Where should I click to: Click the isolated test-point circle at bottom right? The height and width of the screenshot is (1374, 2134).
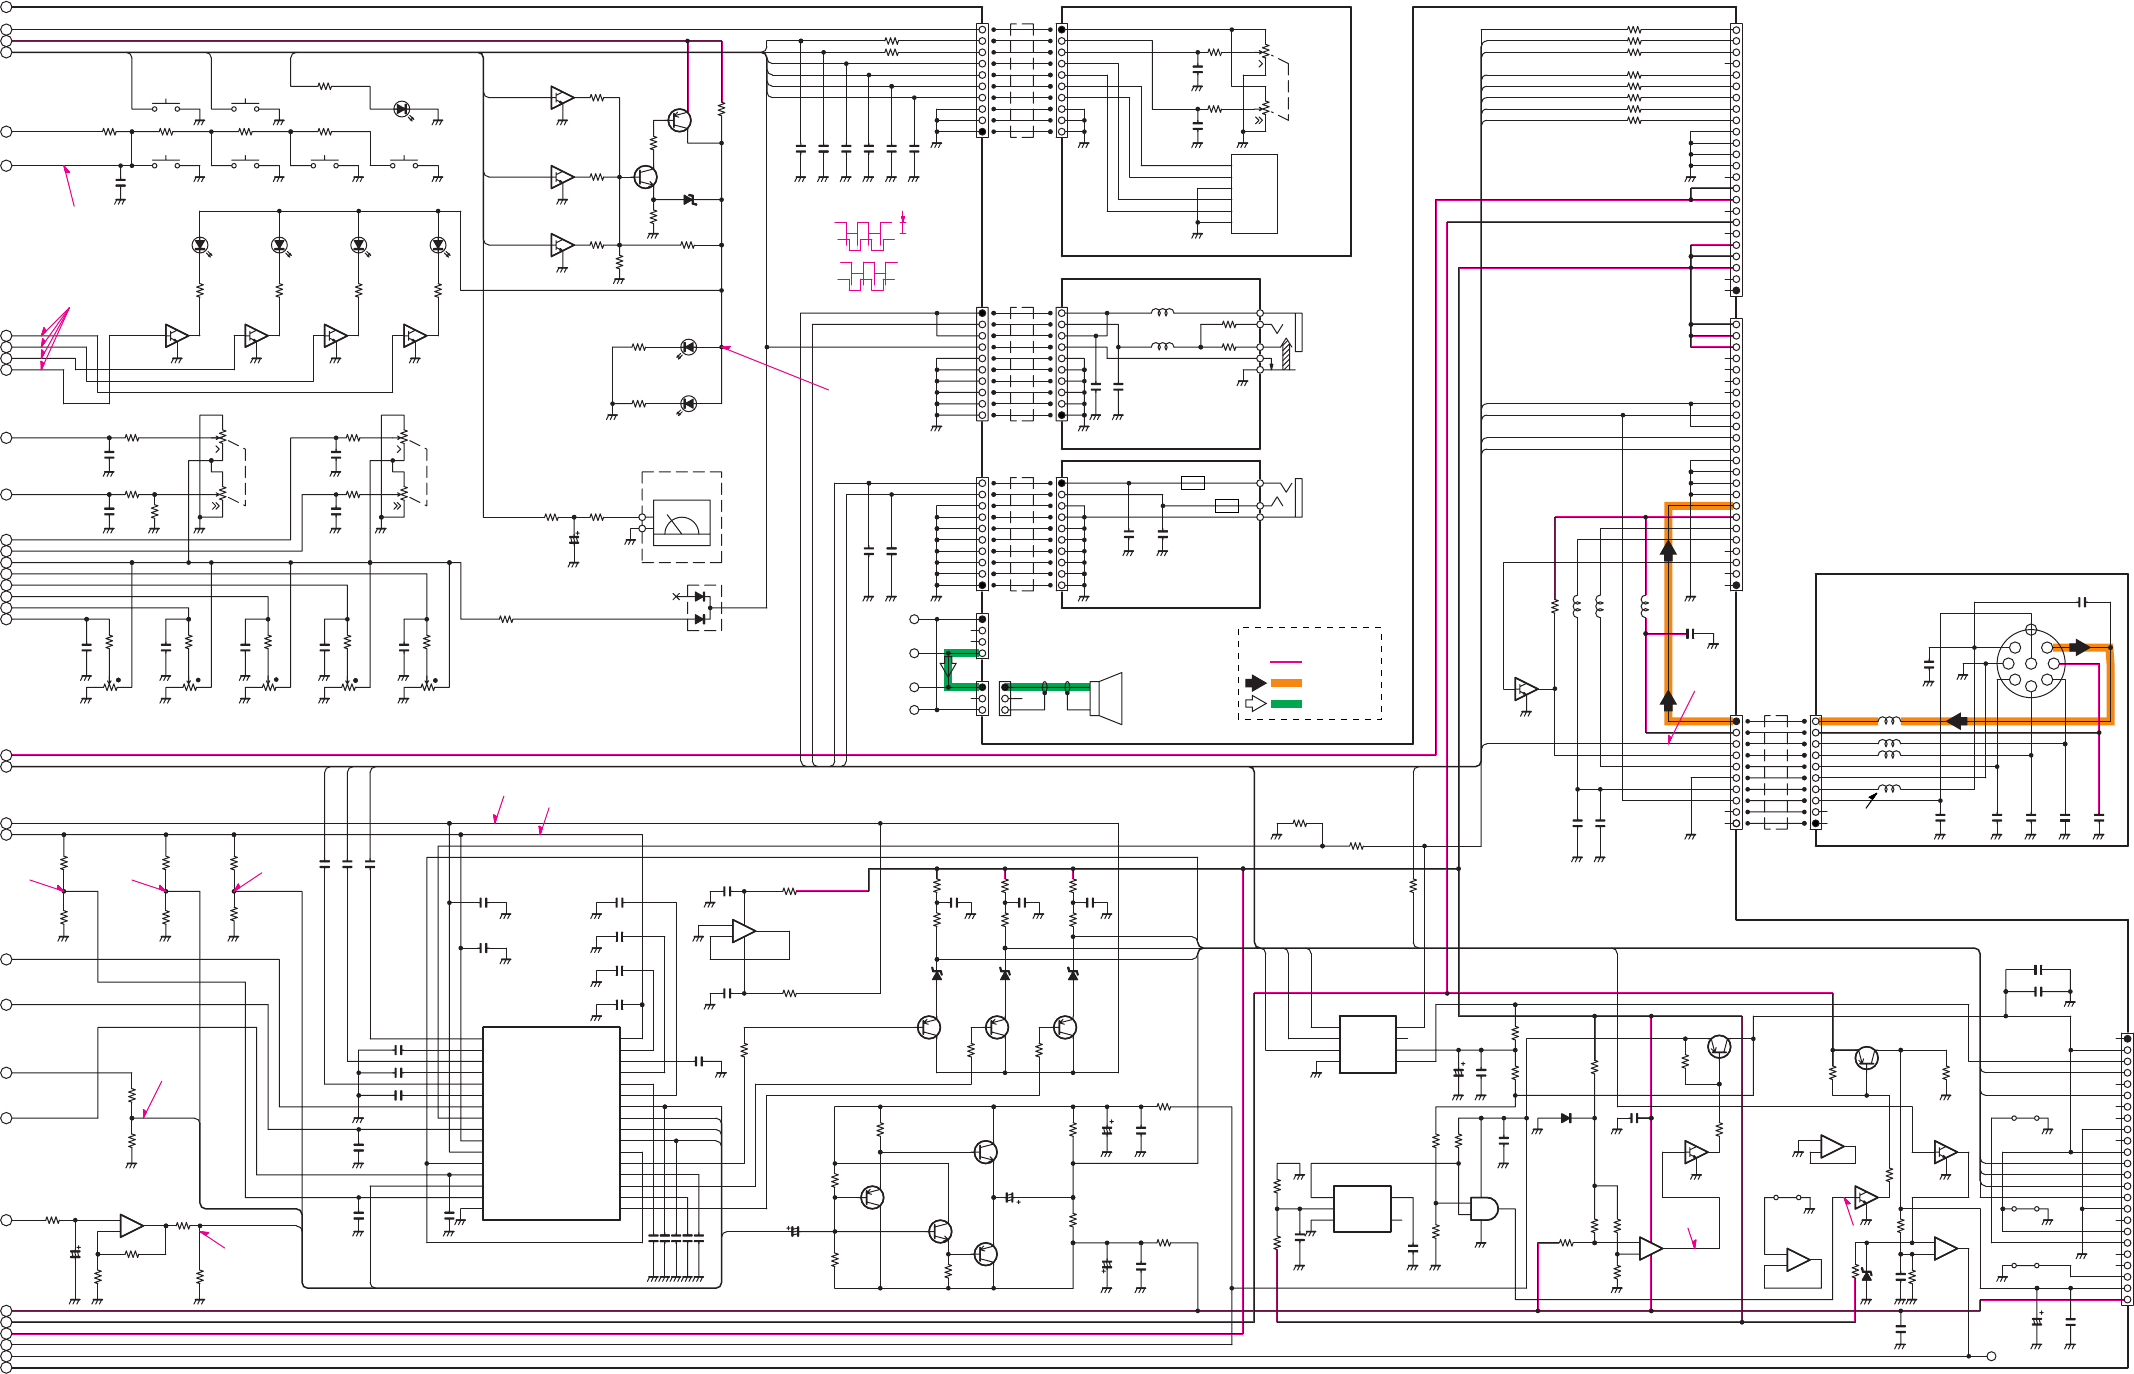tap(1992, 1356)
